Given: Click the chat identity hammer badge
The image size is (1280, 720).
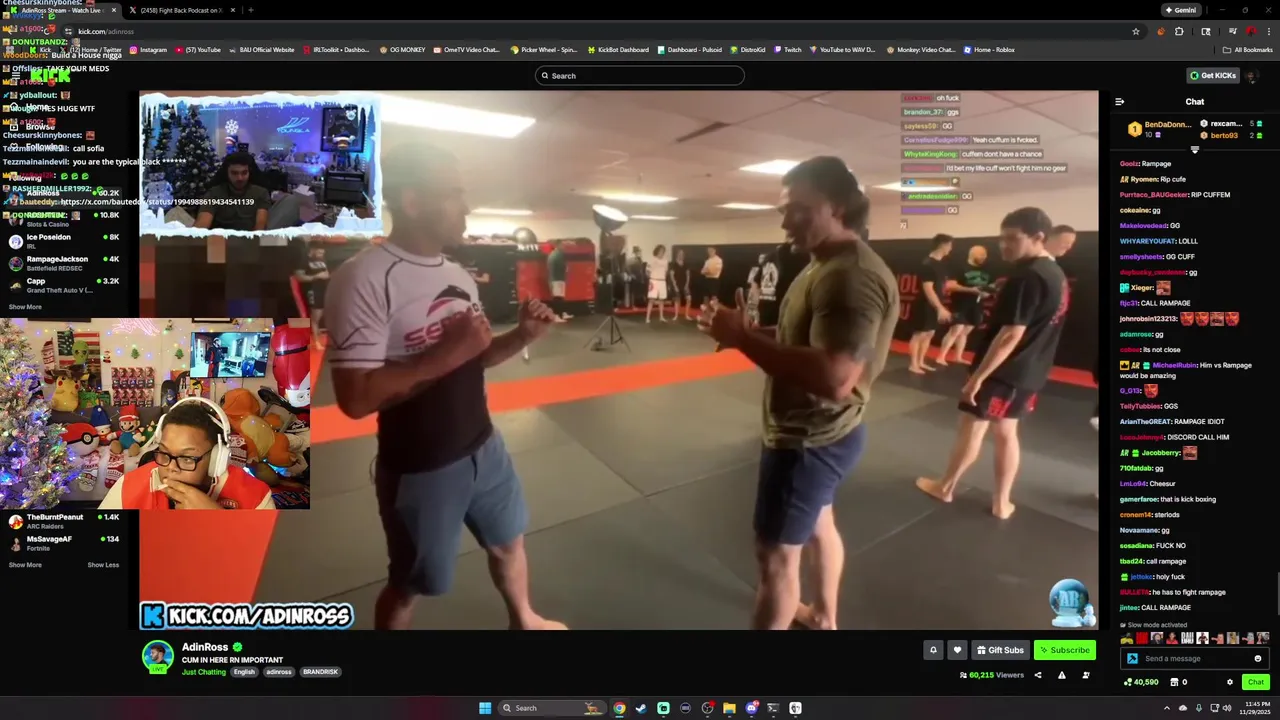Looking at the screenshot, I should tap(1132, 658).
